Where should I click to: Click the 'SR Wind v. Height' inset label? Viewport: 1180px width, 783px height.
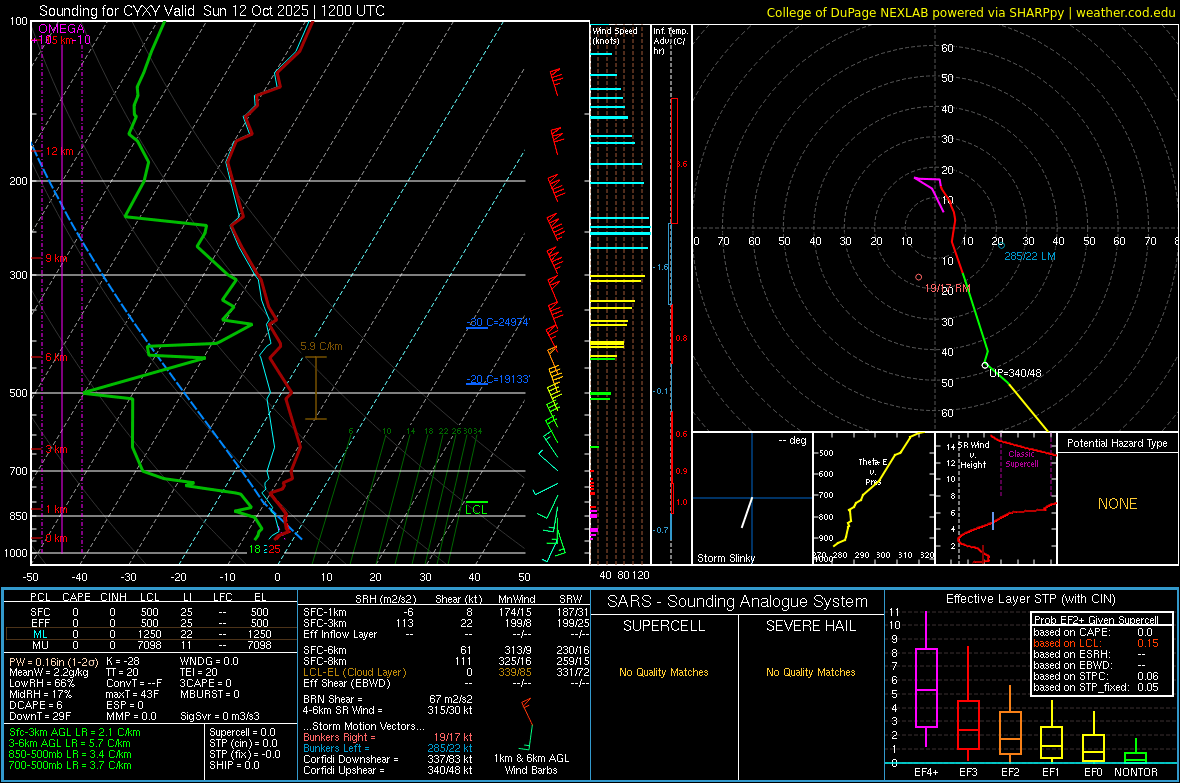pos(973,455)
